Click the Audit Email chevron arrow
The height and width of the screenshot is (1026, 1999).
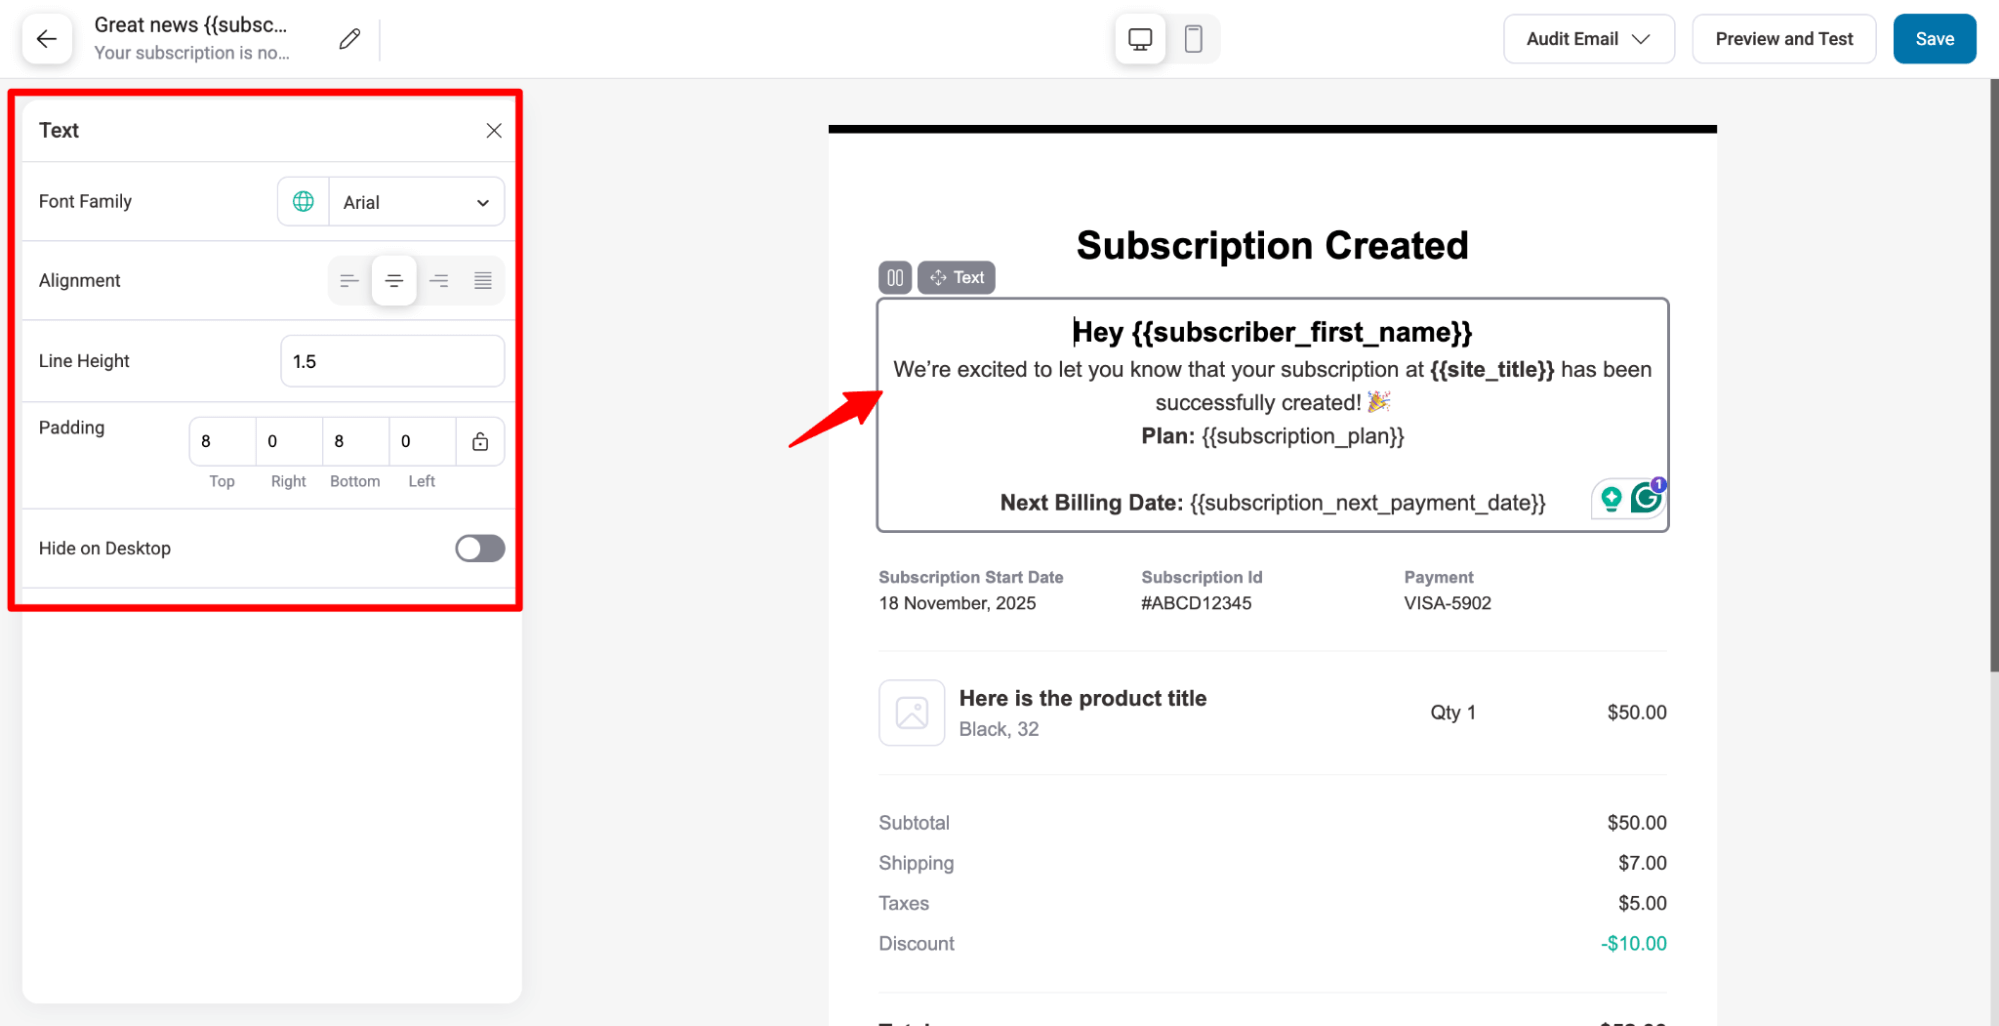(1641, 38)
